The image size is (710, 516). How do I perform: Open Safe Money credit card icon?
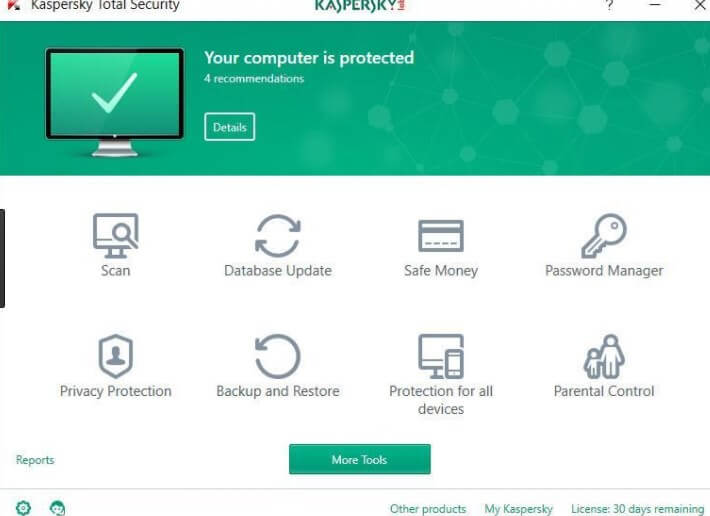click(x=441, y=235)
